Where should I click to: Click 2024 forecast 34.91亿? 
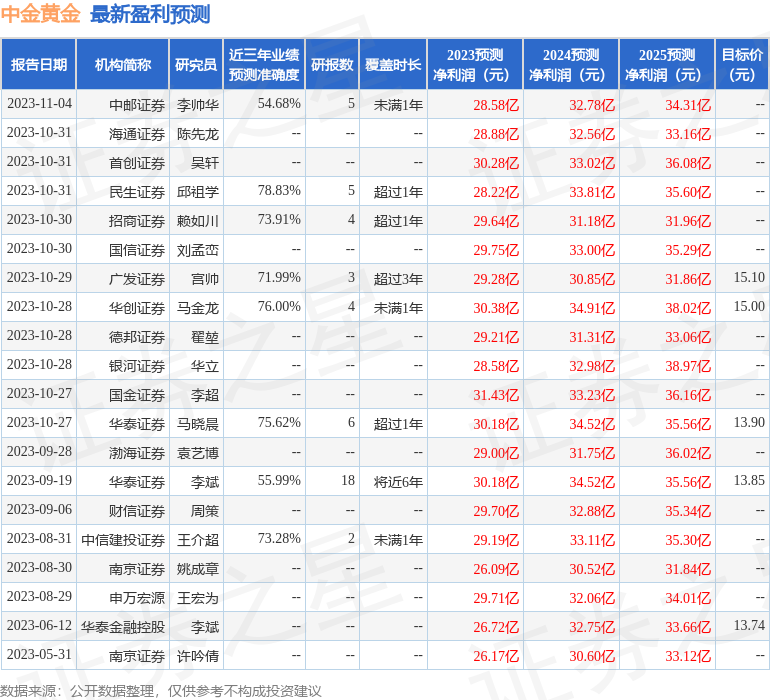tap(592, 308)
